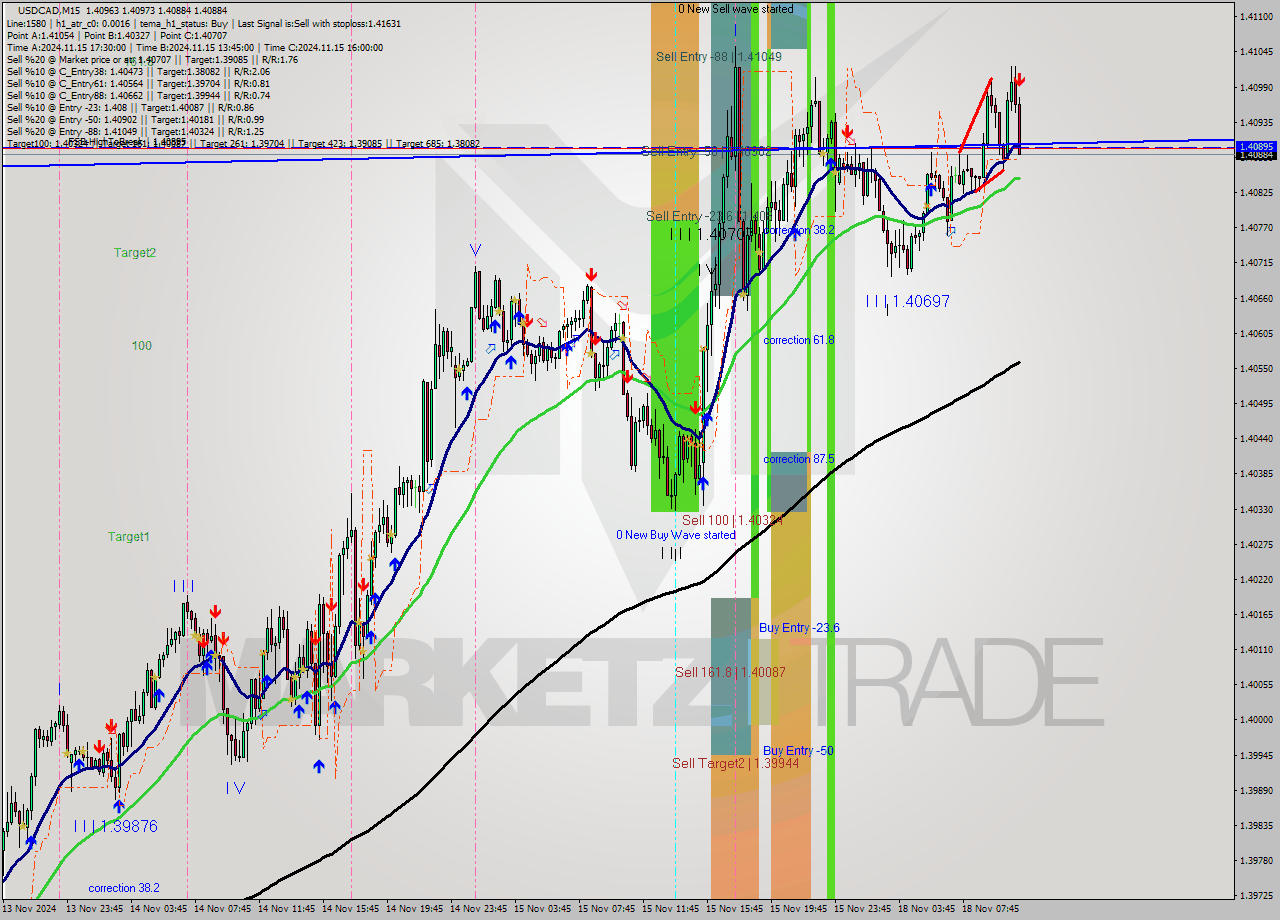Click the green 'Target2' label
Viewport: 1280px width, 920px height.
[x=134, y=253]
